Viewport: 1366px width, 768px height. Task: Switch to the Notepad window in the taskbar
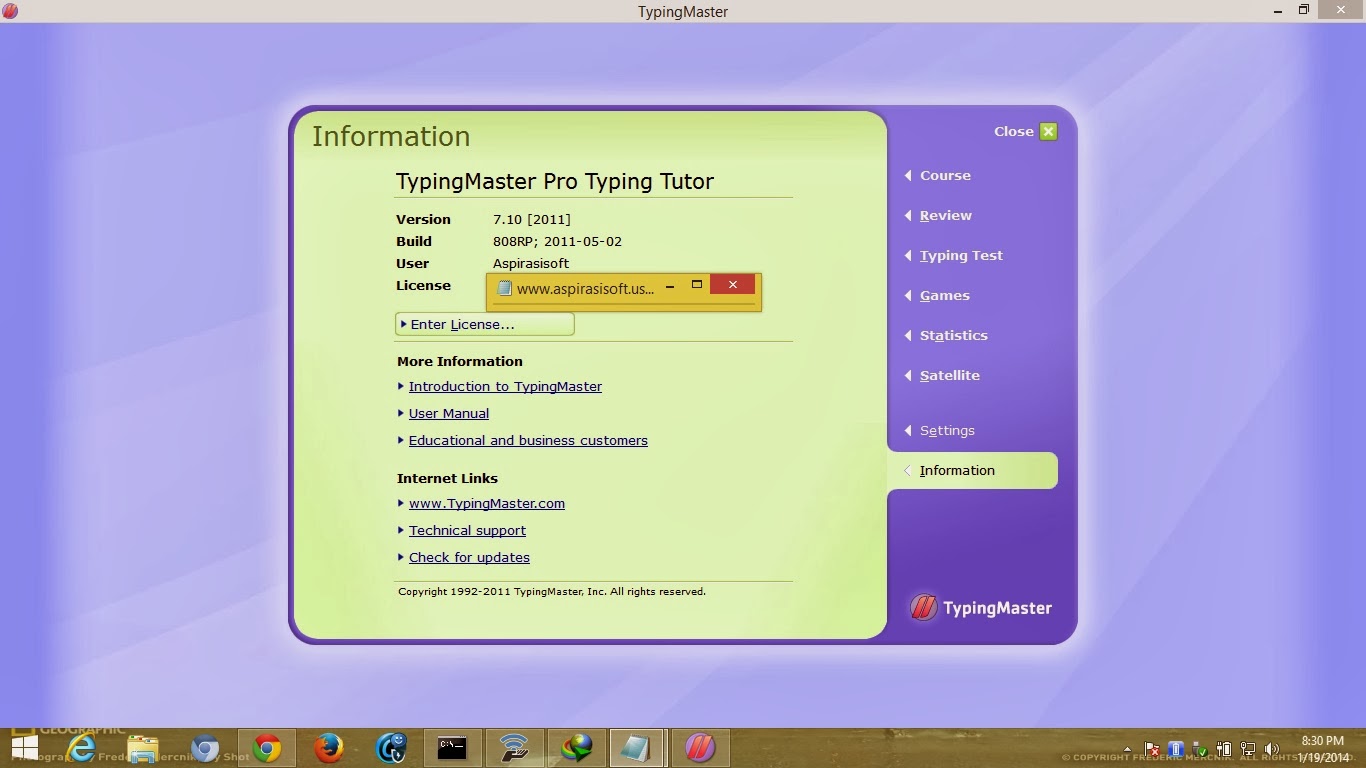638,748
